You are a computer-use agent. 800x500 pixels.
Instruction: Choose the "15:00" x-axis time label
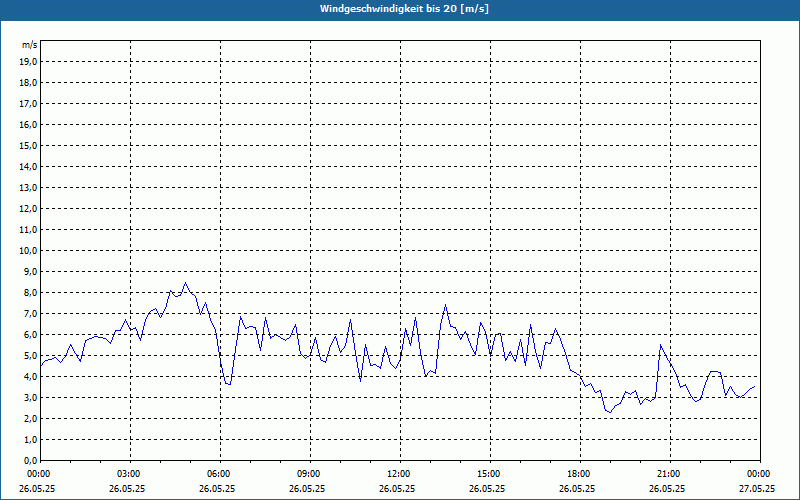489,474
